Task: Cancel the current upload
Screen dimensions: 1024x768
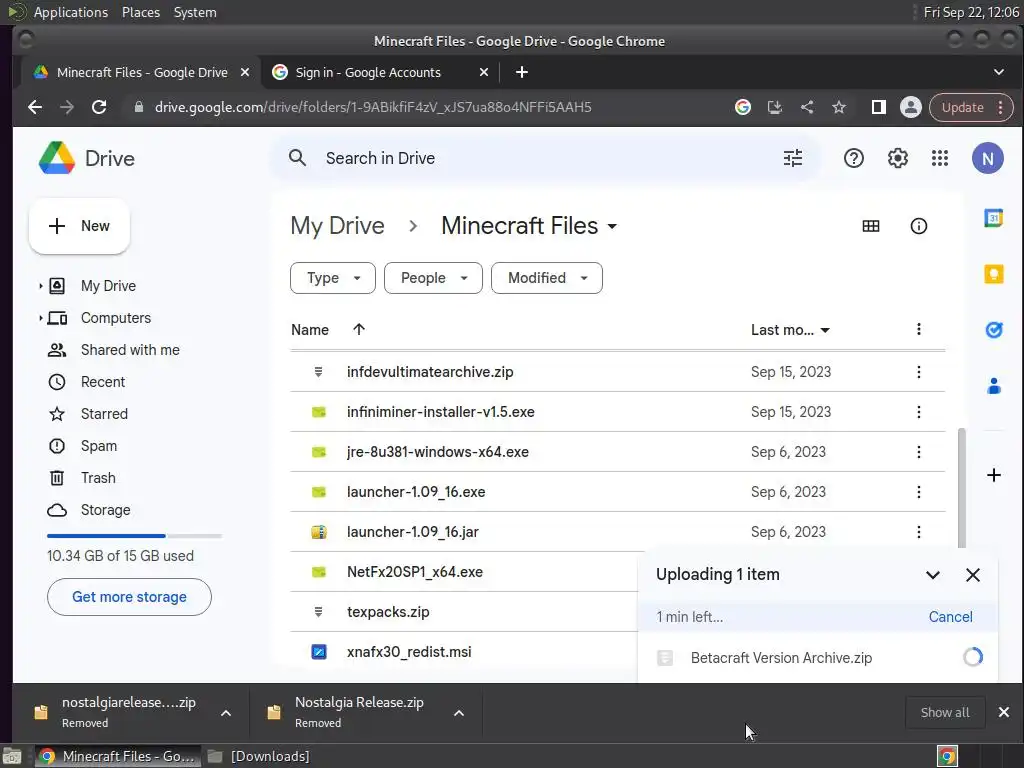Action: point(950,617)
